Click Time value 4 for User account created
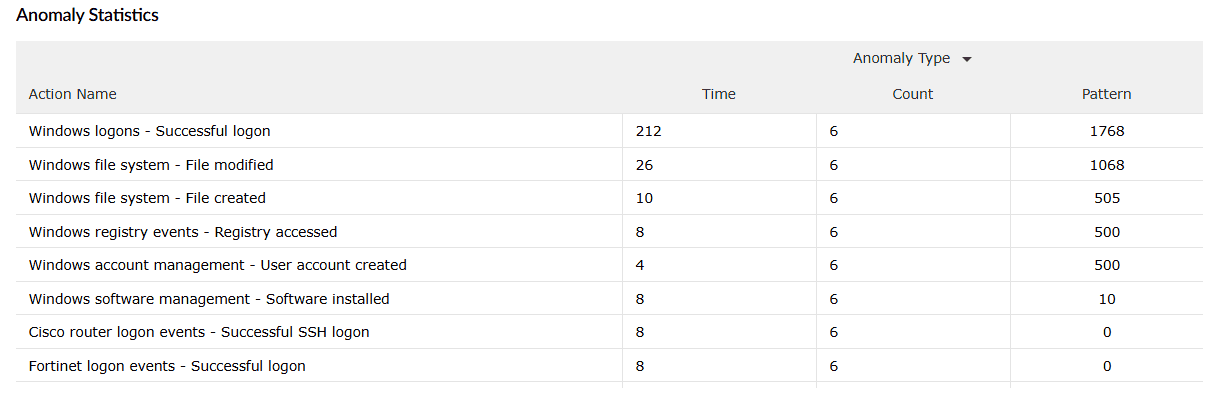The image size is (1224, 401). tap(640, 265)
